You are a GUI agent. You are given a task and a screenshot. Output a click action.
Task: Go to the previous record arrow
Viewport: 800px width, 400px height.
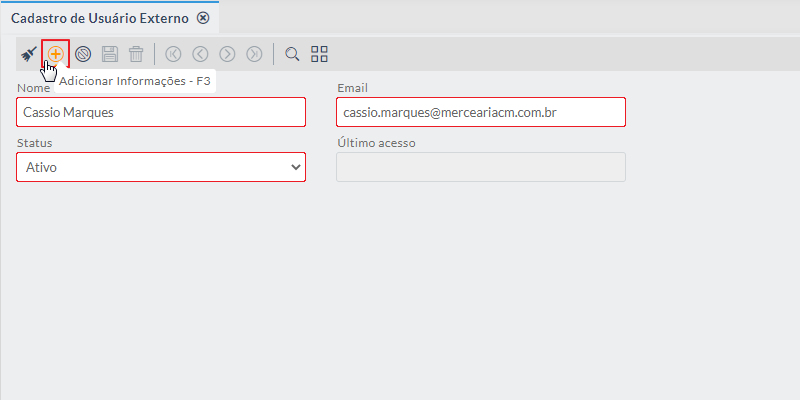pyautogui.click(x=200, y=54)
